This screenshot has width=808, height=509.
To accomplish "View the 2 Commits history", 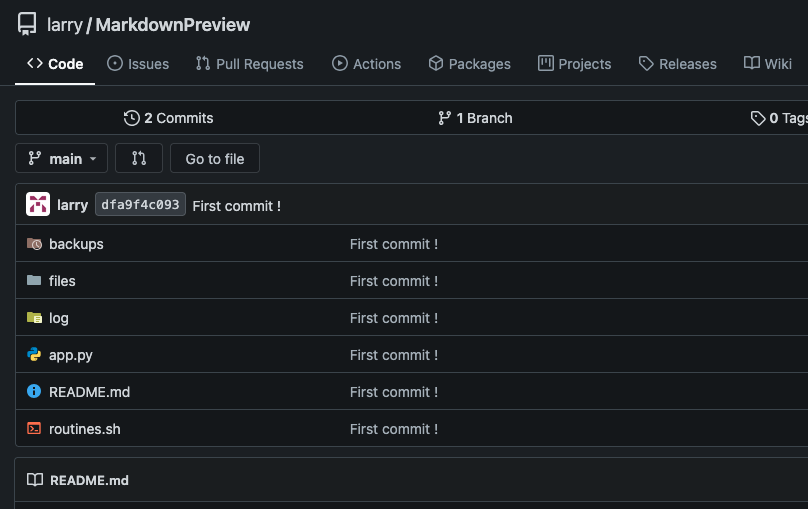I will (168, 118).
